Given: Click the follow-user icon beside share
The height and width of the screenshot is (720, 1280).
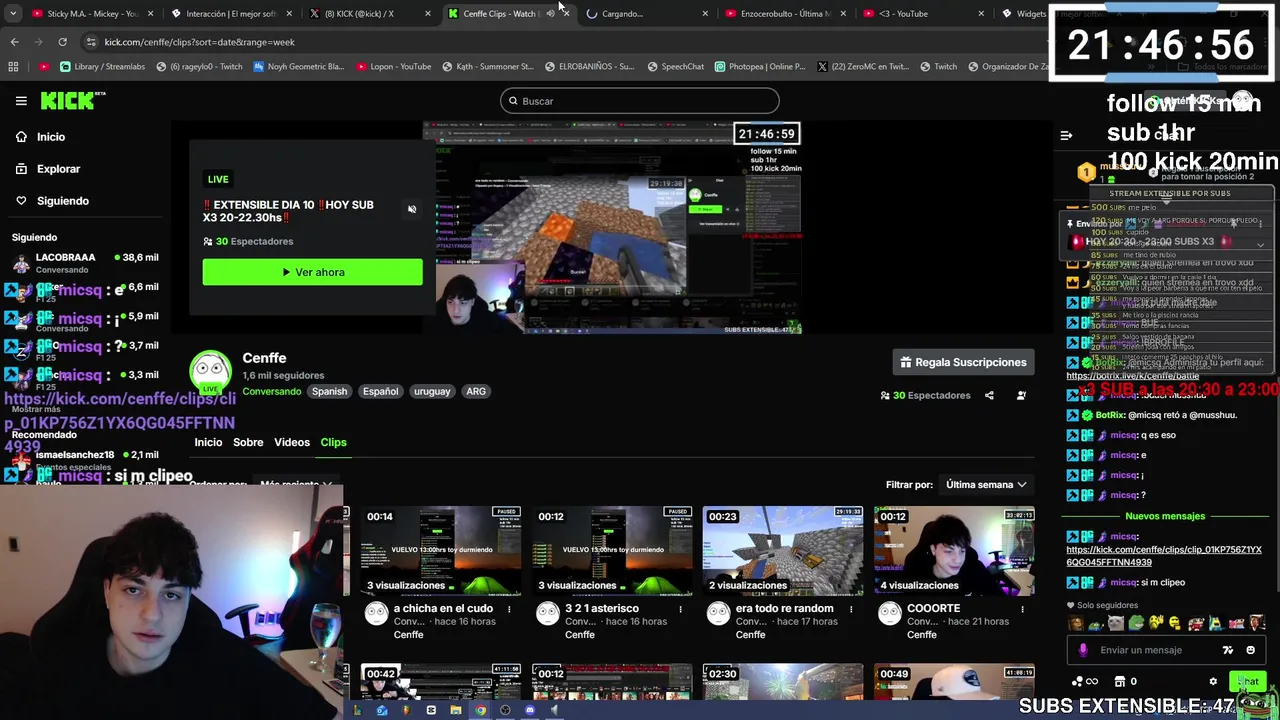Looking at the screenshot, I should click(x=1021, y=395).
